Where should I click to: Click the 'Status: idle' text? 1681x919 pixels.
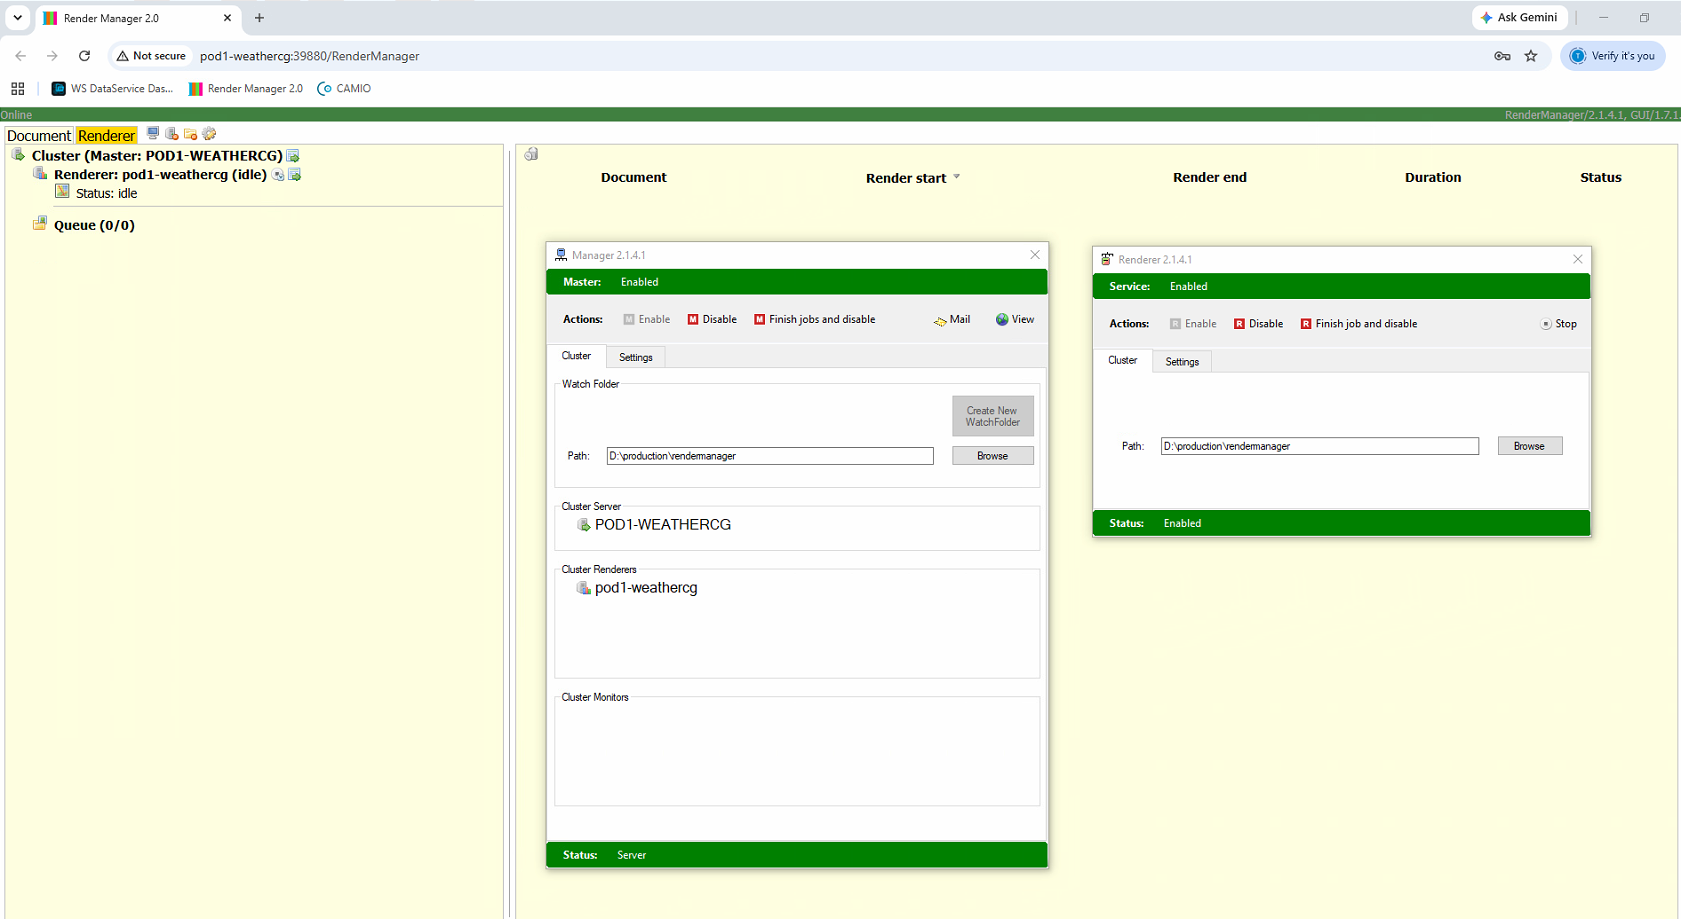click(x=106, y=193)
